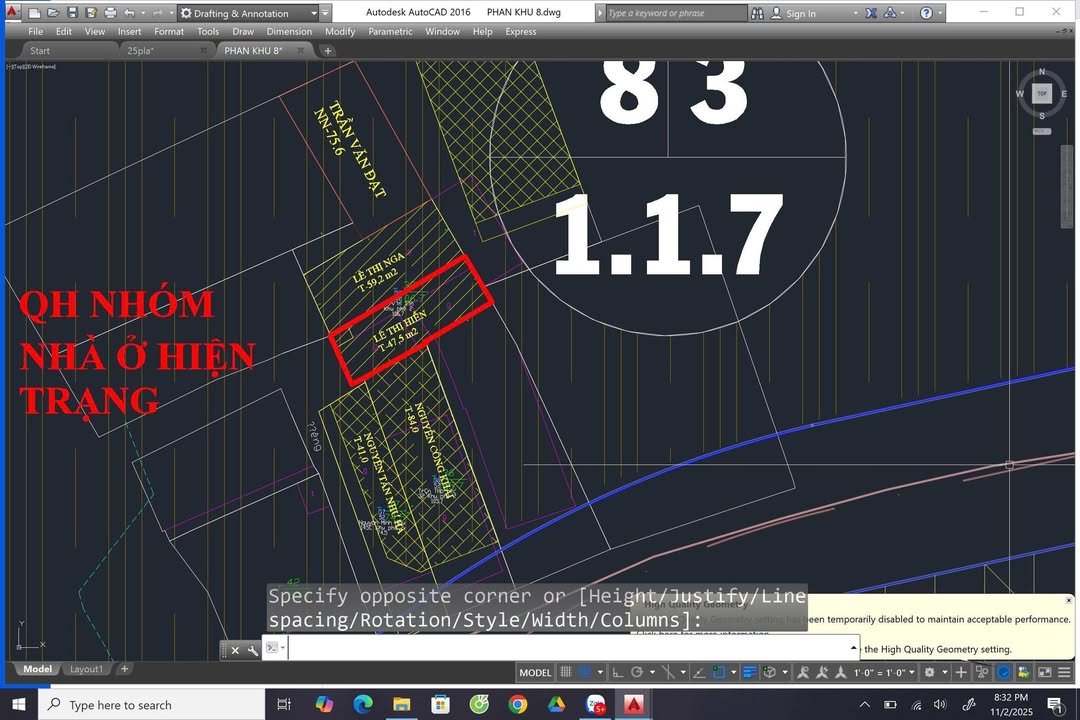The height and width of the screenshot is (720, 1080).
Task: Toggle Ortho mode in status bar
Action: pos(617,672)
